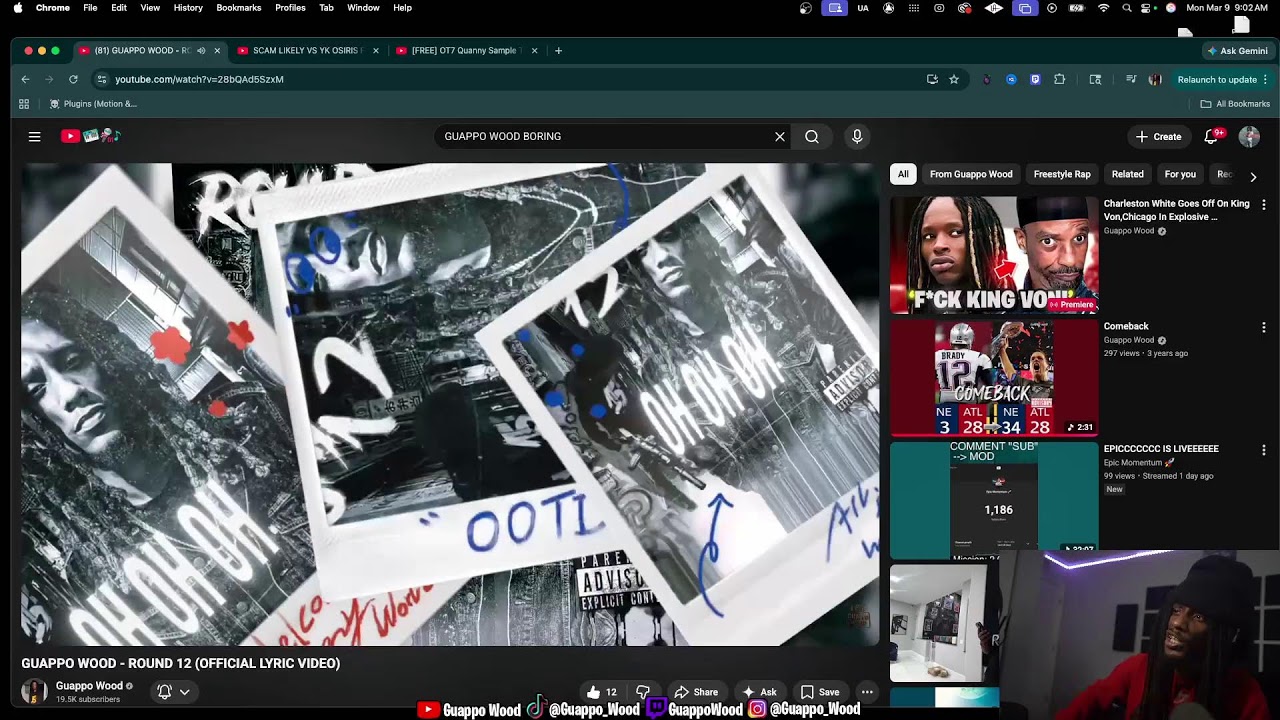Open options for EPICCCCCCC IS LIVEEEEEE
The height and width of the screenshot is (720, 1280).
pos(1264,450)
